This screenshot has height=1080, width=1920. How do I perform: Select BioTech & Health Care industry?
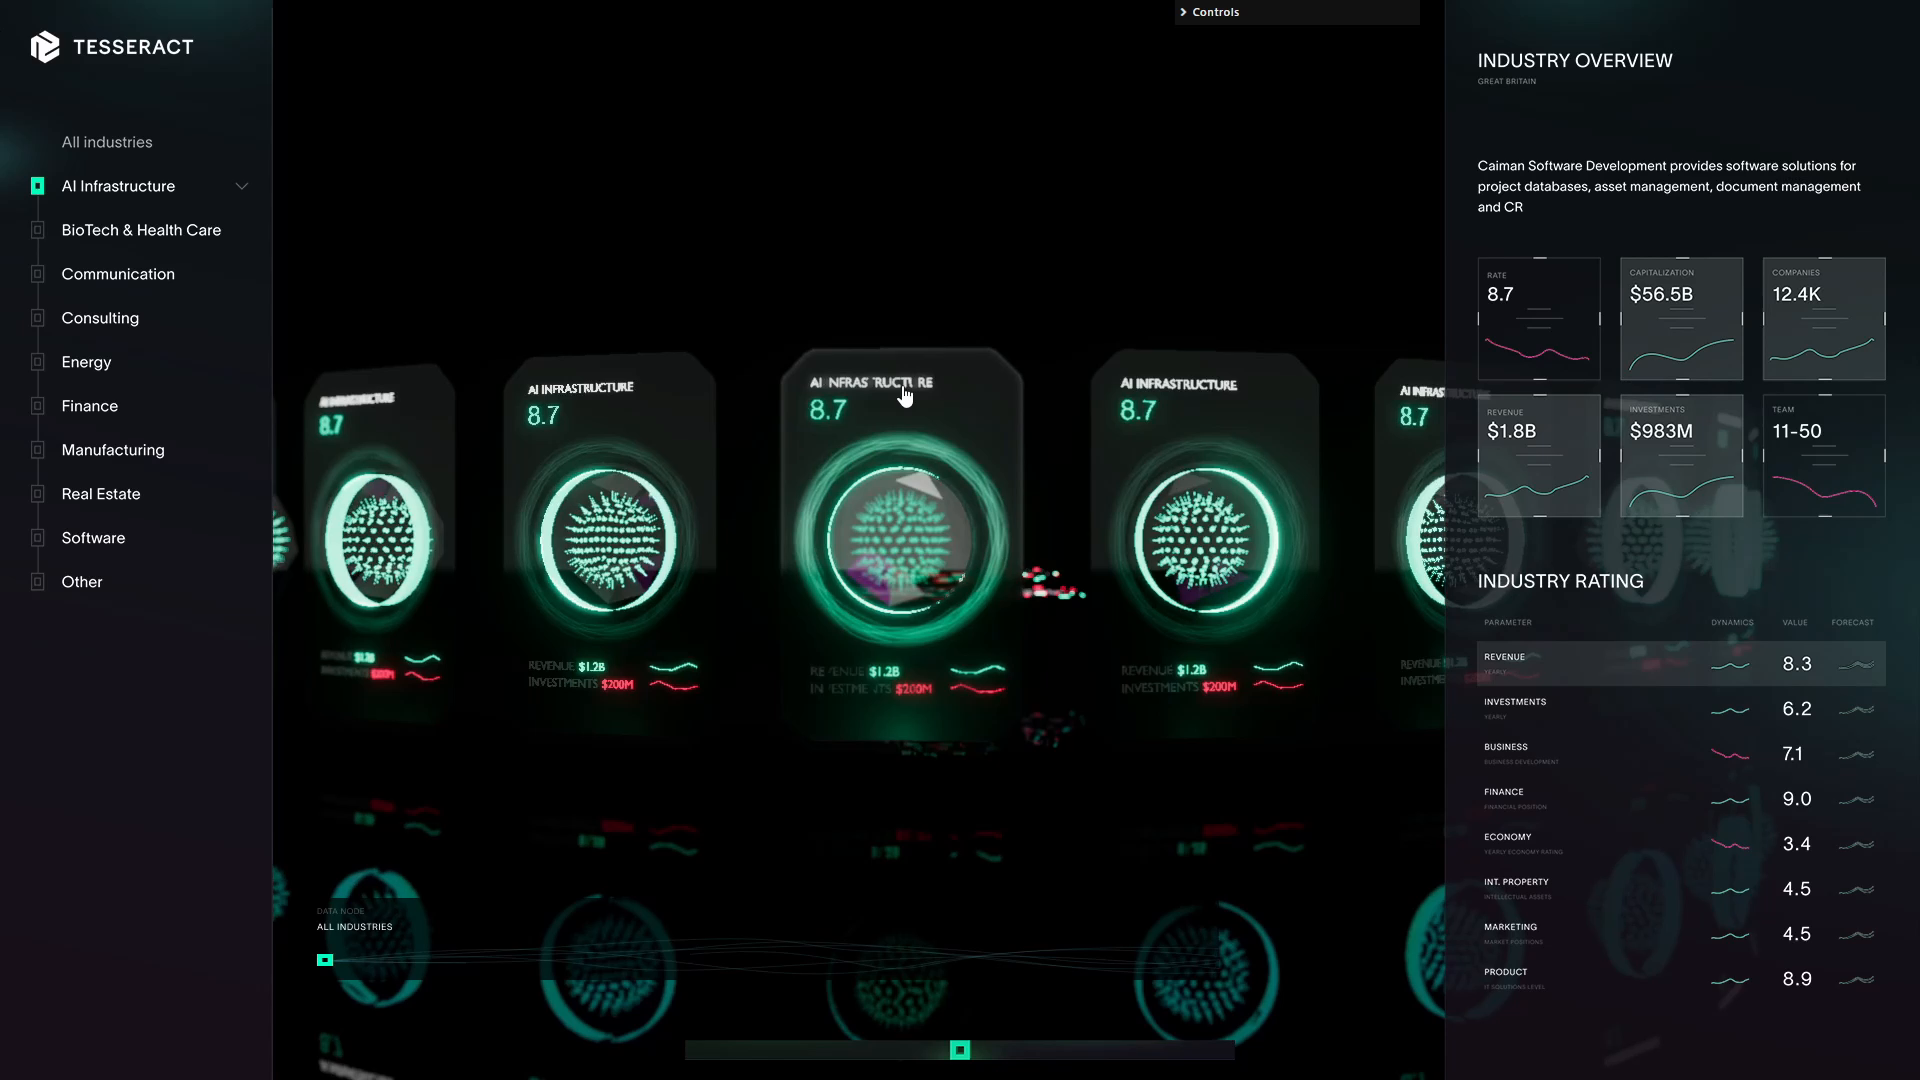(141, 230)
